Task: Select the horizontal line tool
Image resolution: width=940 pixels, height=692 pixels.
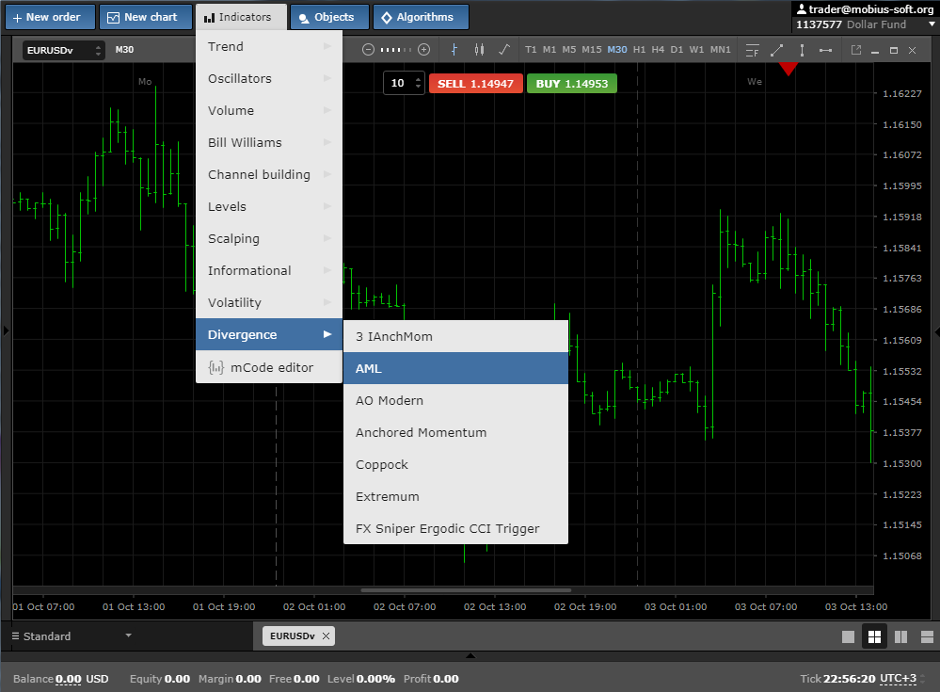Action: coord(825,50)
